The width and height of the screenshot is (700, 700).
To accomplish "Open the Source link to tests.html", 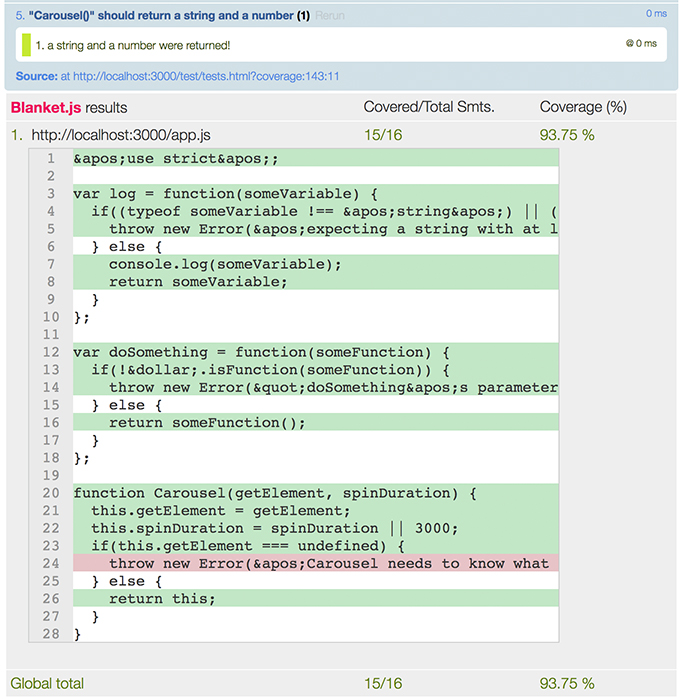I will (x=200, y=76).
